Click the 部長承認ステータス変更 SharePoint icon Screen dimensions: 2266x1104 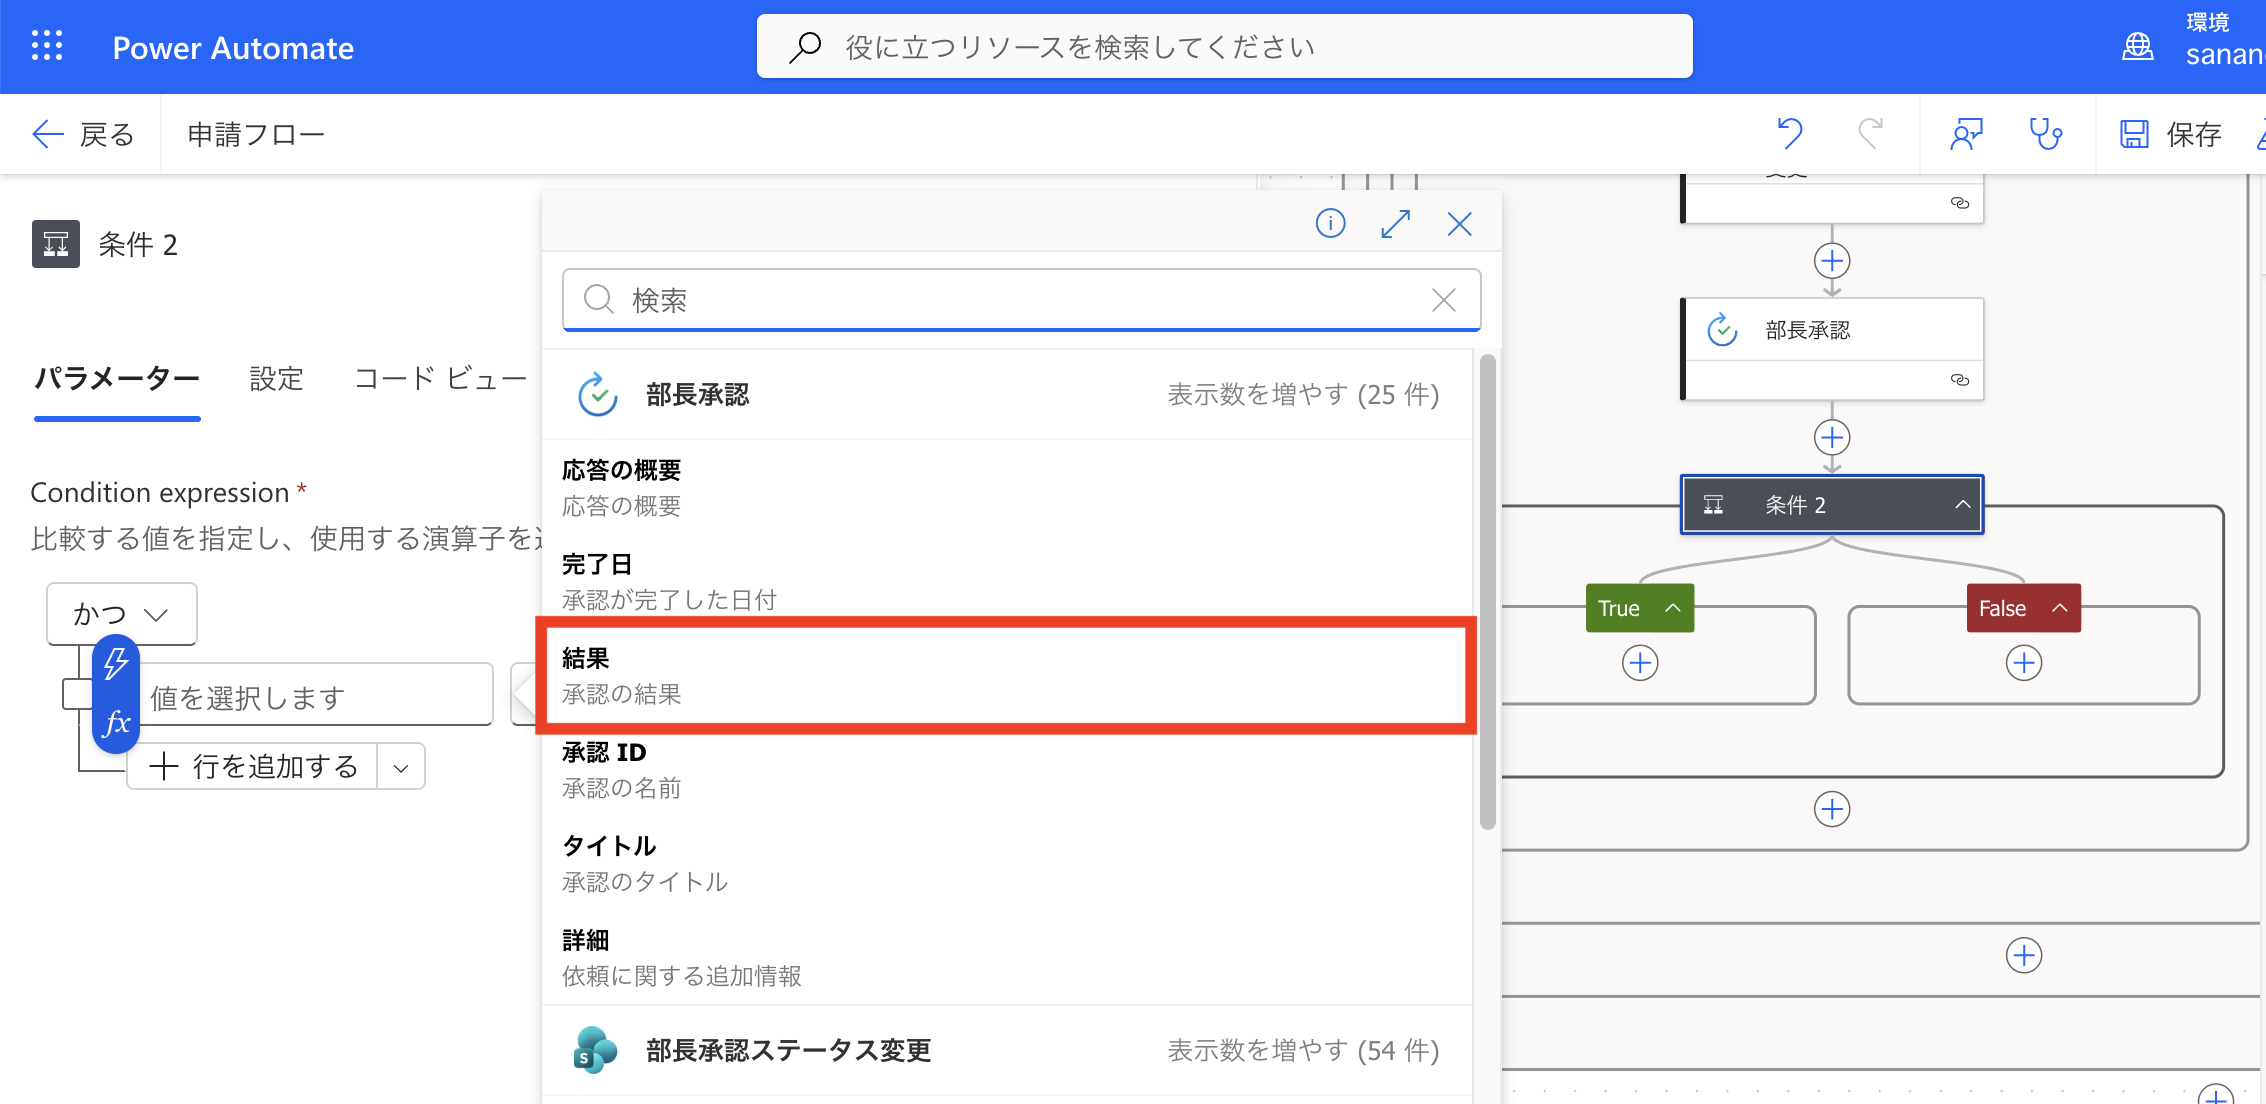[x=596, y=1050]
